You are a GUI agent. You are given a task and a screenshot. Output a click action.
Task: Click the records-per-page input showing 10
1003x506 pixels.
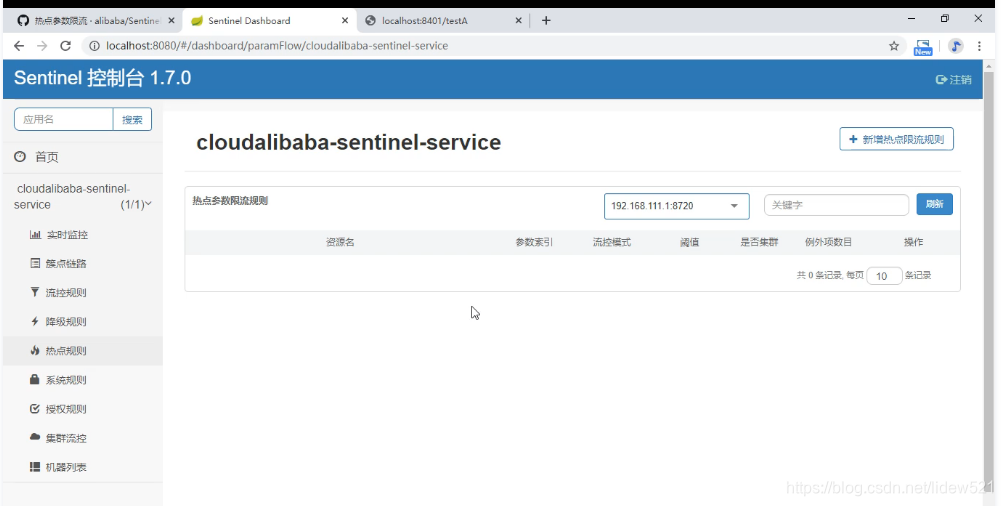pyautogui.click(x=884, y=276)
